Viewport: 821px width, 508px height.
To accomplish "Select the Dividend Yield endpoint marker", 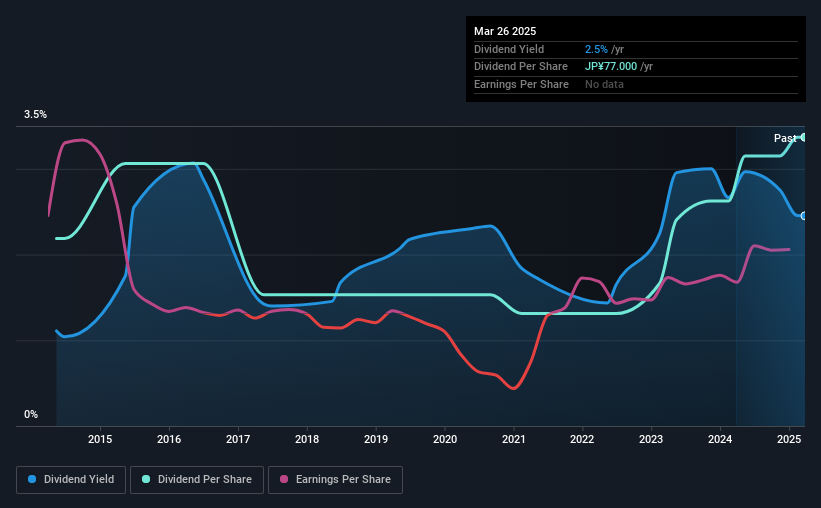I will pos(804,216).
